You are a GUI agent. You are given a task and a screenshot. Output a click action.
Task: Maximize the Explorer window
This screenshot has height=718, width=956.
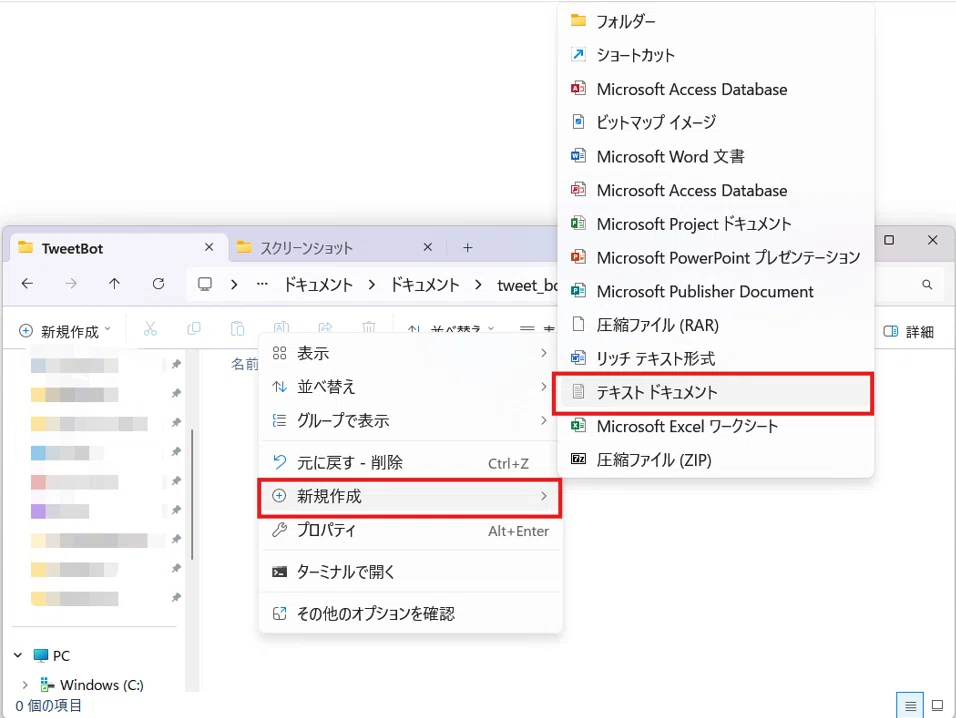click(x=889, y=240)
